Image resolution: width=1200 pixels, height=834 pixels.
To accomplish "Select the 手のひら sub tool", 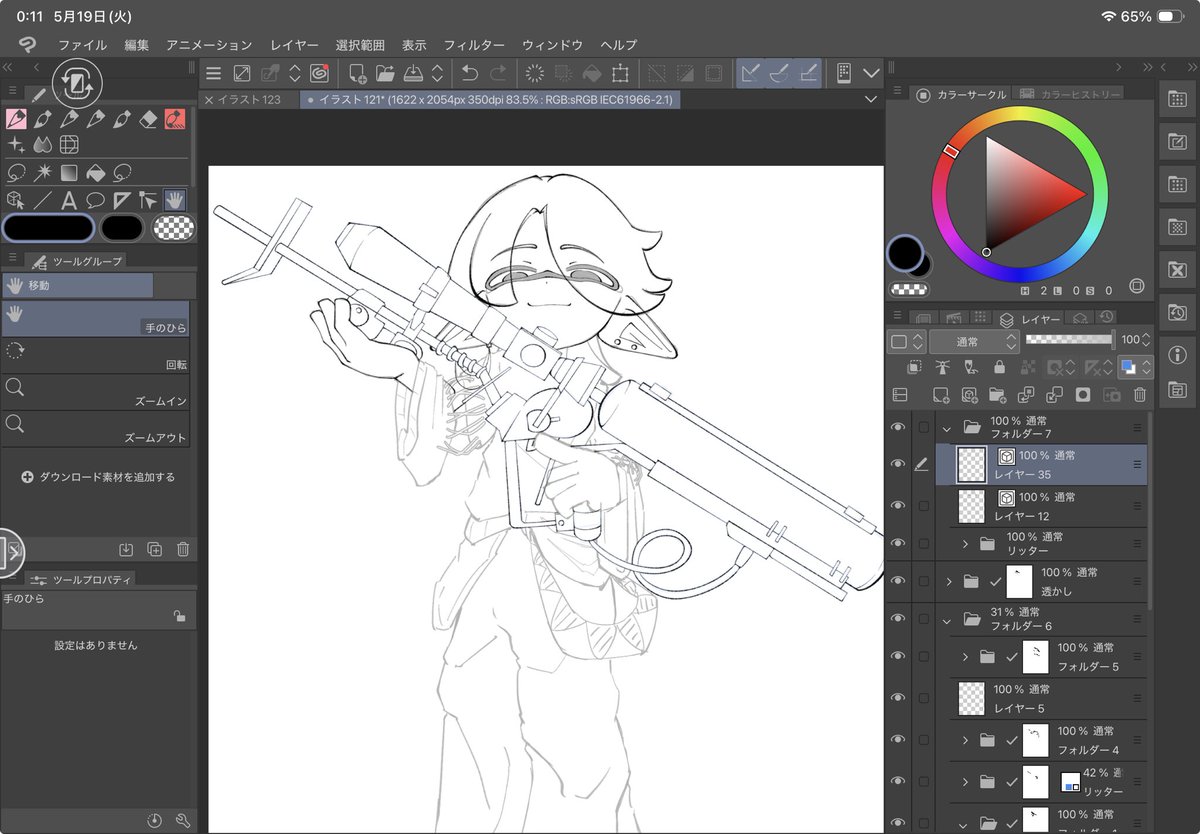I will tap(95, 318).
